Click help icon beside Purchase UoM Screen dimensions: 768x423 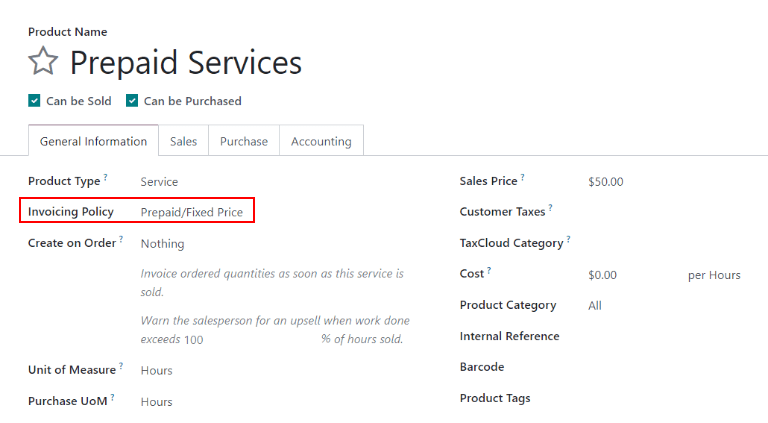pyautogui.click(x=113, y=398)
